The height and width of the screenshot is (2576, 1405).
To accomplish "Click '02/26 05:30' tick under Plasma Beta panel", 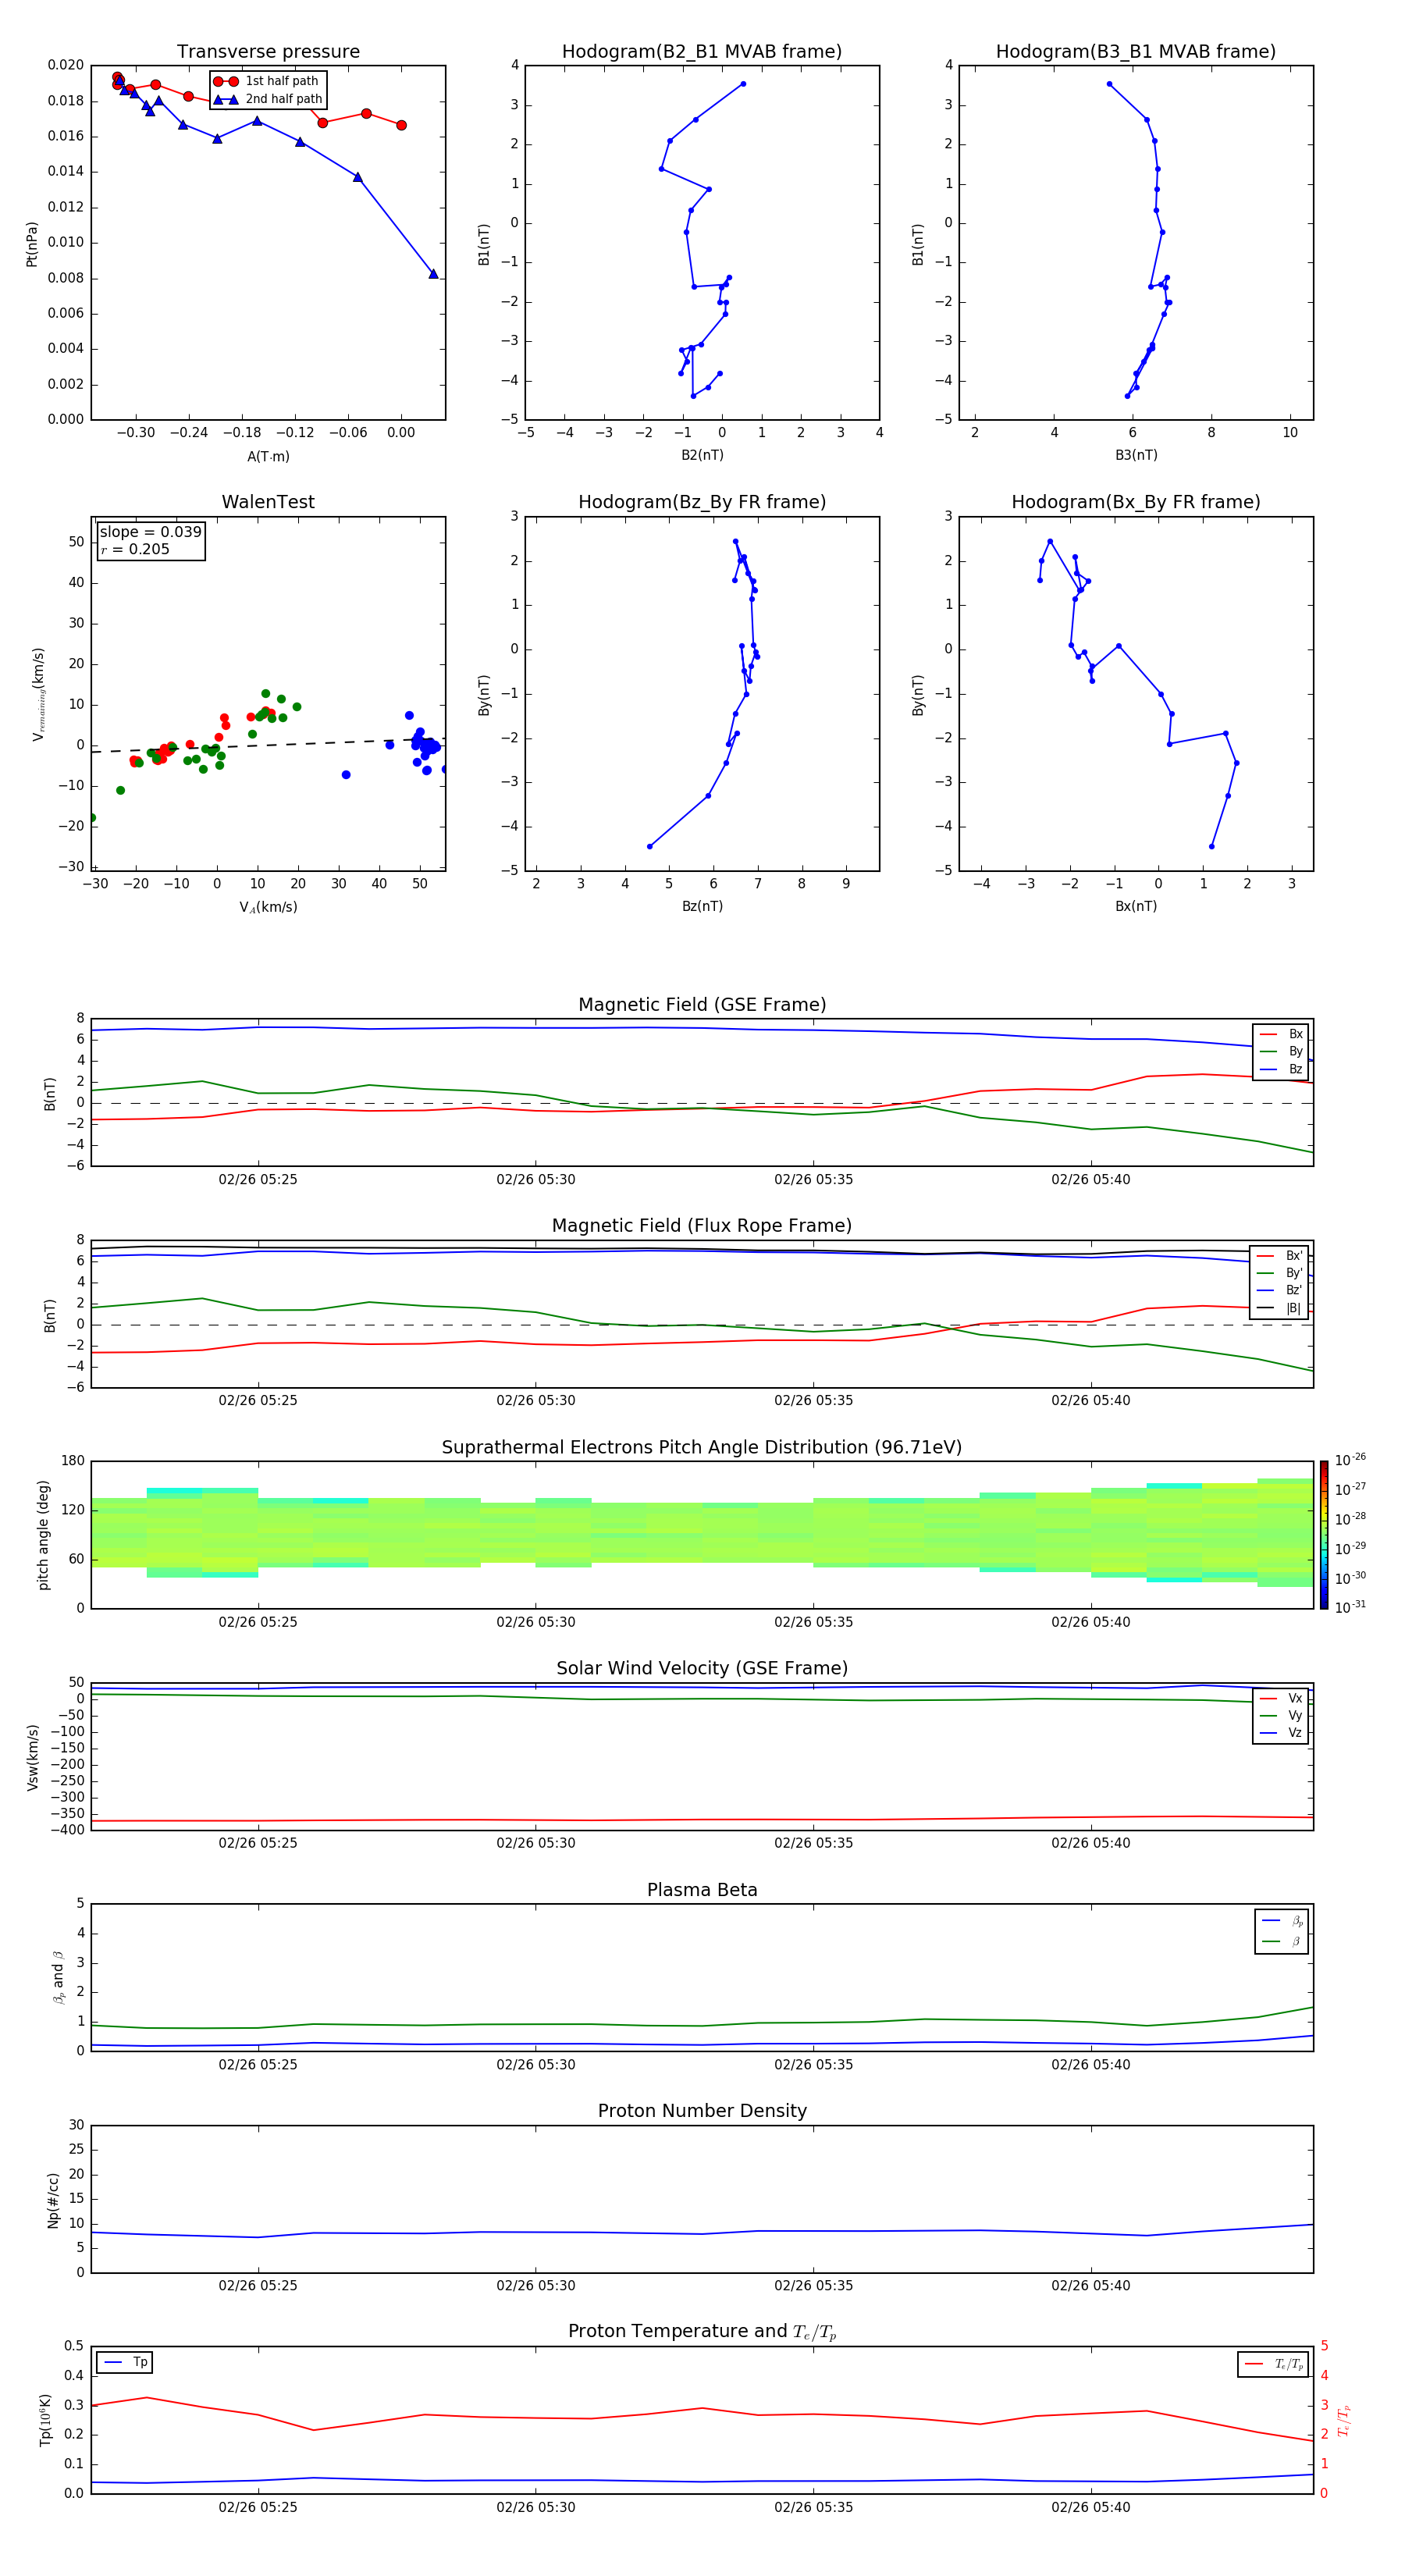I will 536,2065.
